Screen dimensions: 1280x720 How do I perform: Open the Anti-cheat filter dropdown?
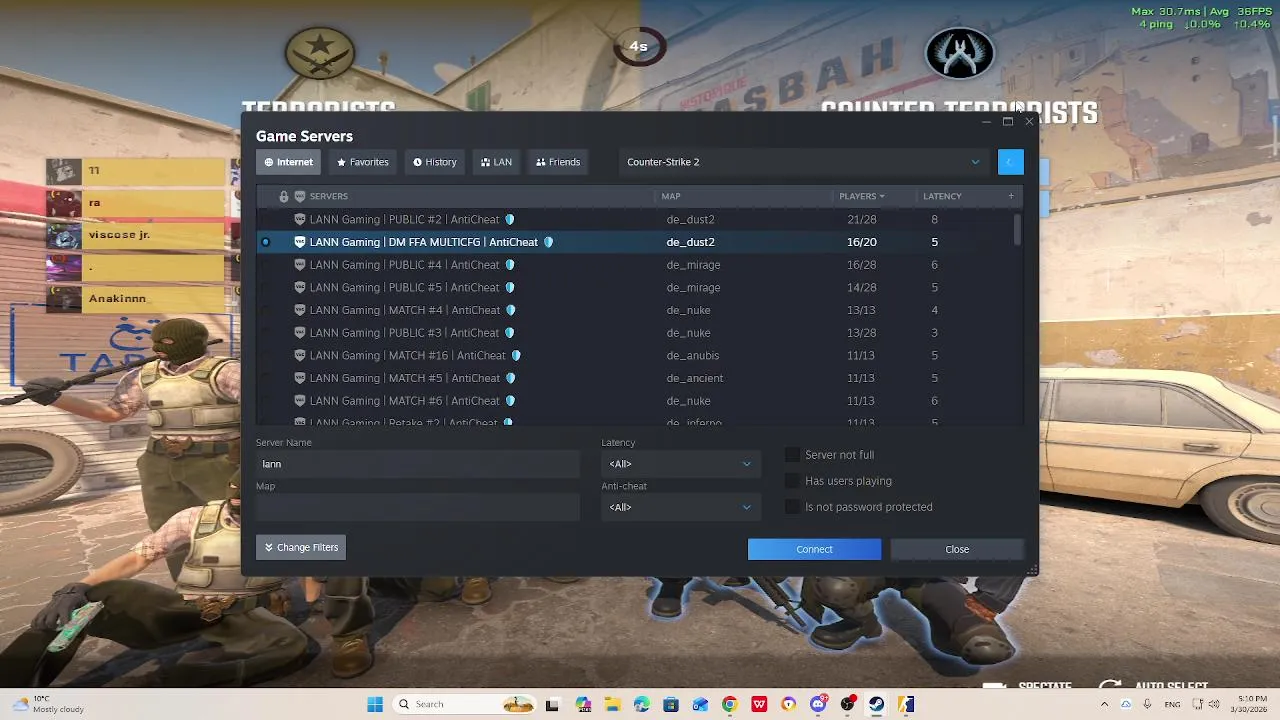(680, 507)
